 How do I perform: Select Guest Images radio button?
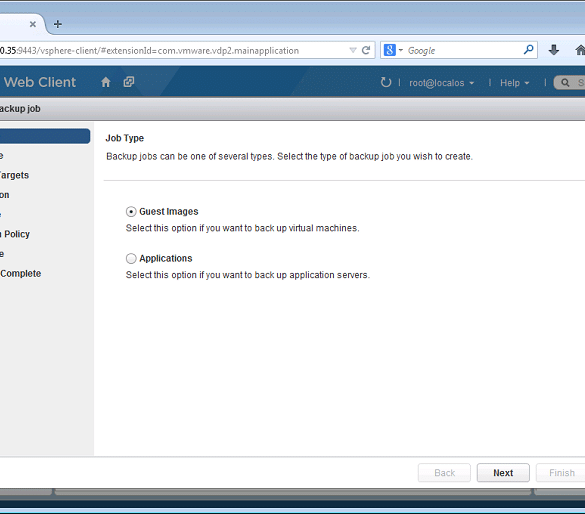coord(131,212)
